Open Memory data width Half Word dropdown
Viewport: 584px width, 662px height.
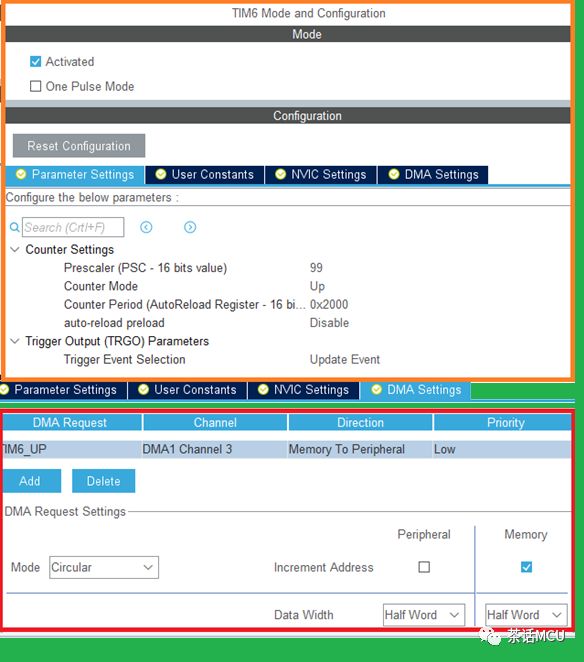526,615
